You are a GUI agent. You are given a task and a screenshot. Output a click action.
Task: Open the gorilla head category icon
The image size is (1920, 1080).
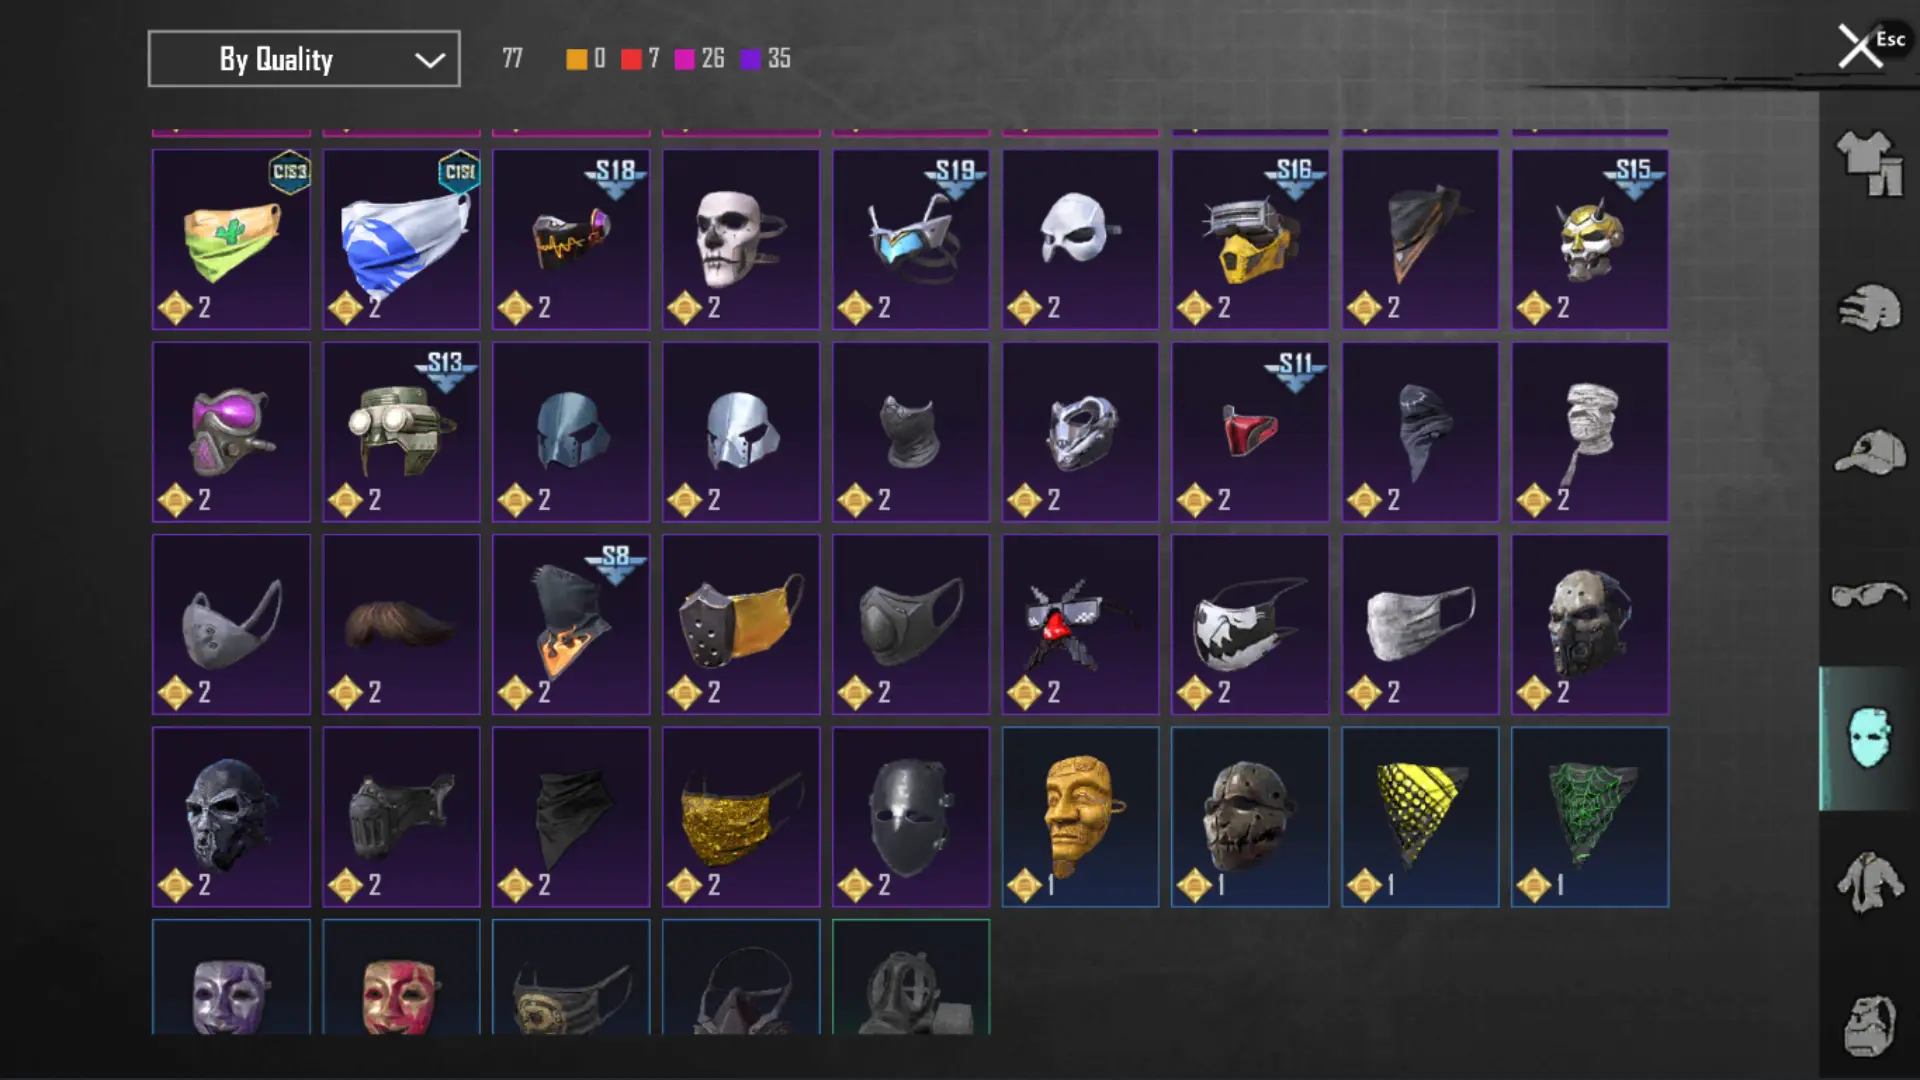point(1869,1025)
